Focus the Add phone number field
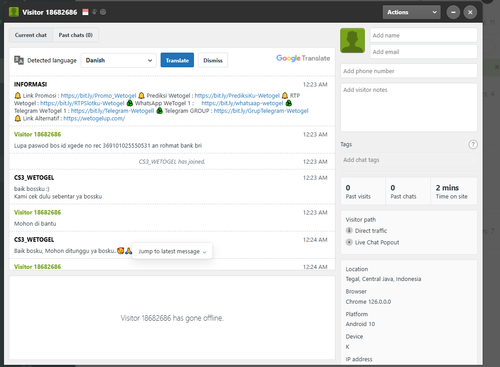 (x=409, y=71)
